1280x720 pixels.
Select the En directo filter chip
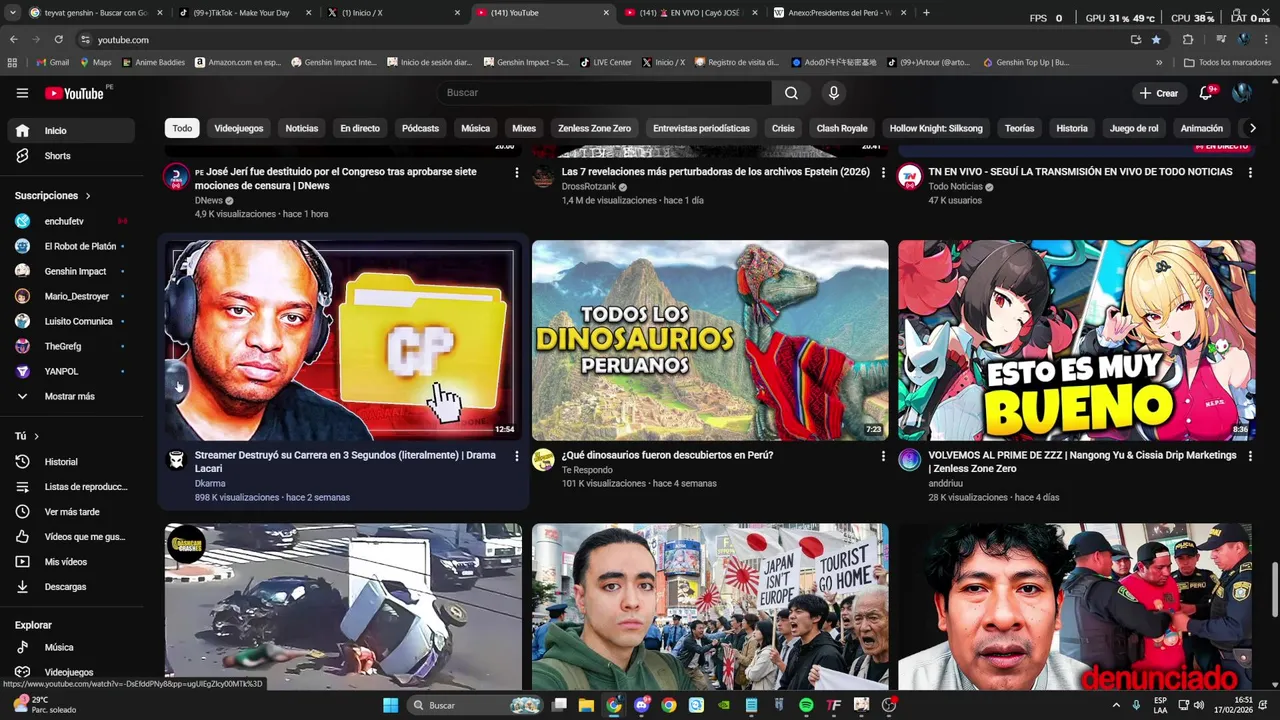360,128
